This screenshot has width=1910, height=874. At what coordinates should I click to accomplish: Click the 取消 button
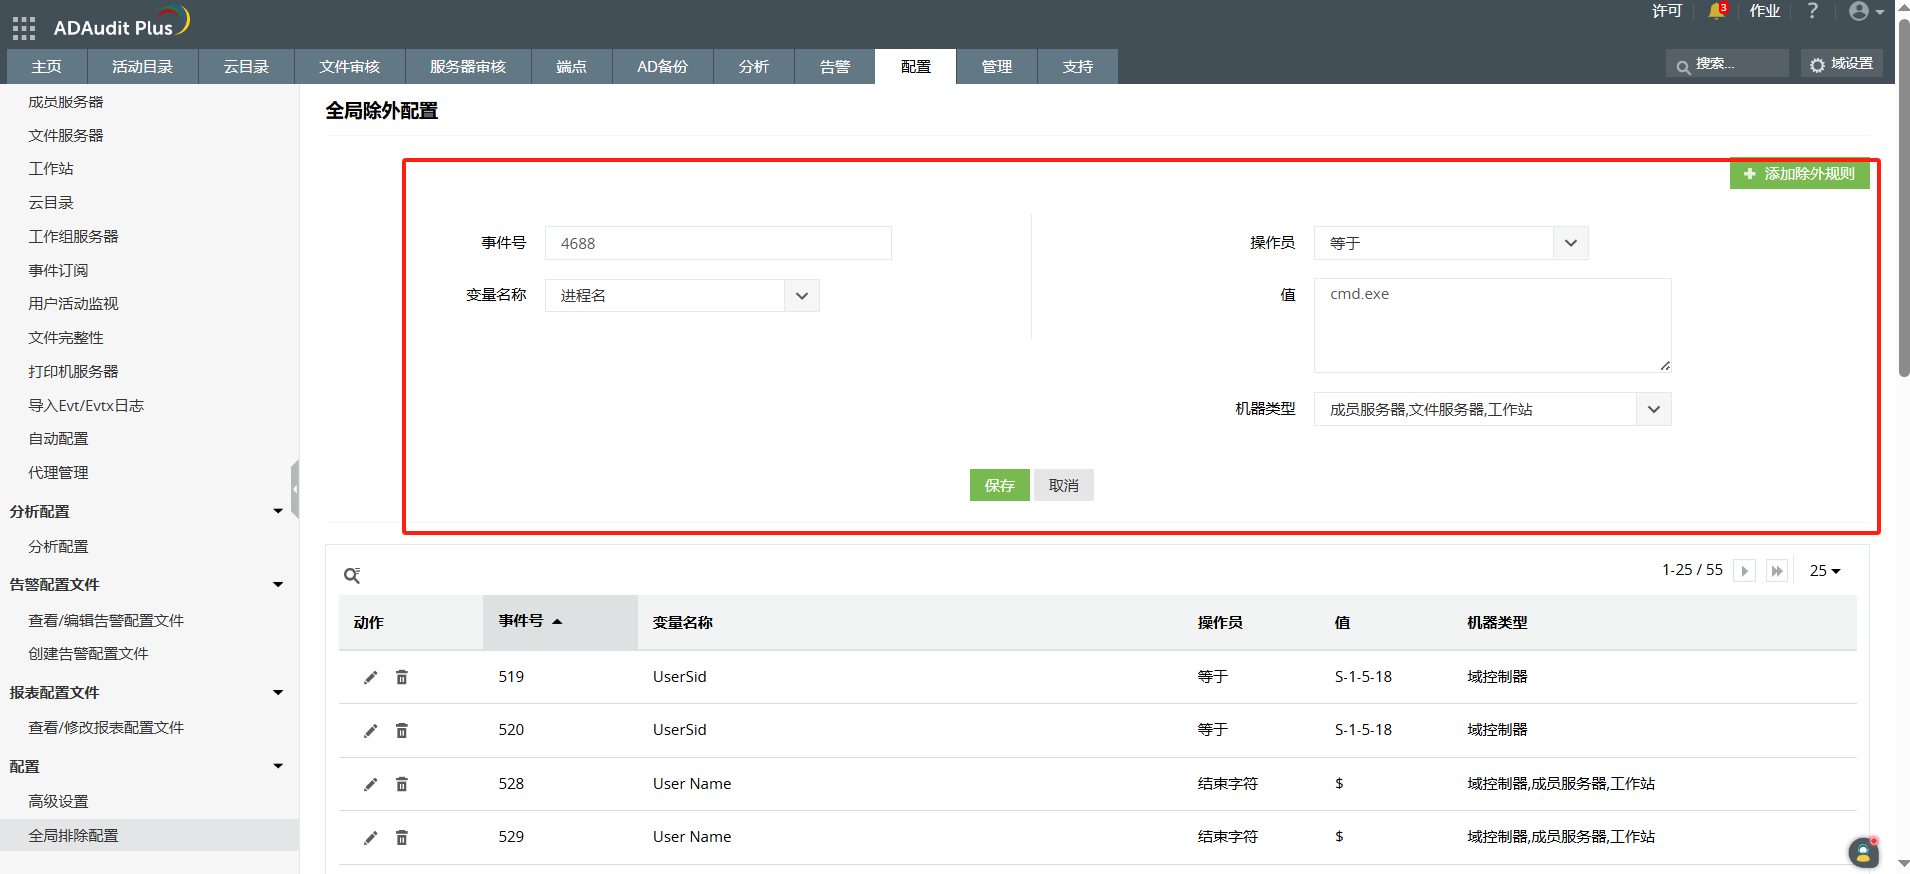[x=1063, y=485]
